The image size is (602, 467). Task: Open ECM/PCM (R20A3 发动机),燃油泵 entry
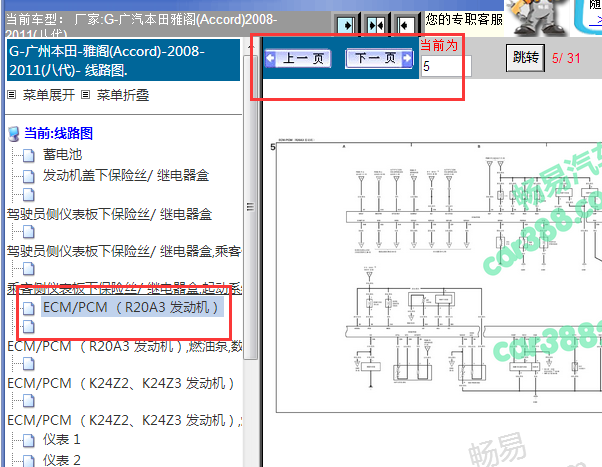[x=124, y=346]
